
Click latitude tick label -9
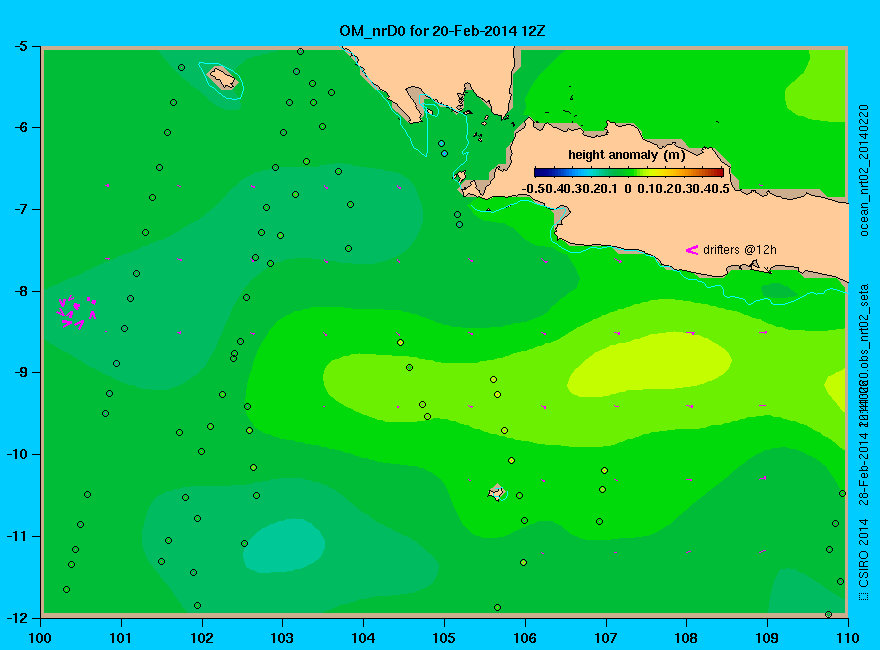[x=20, y=373]
